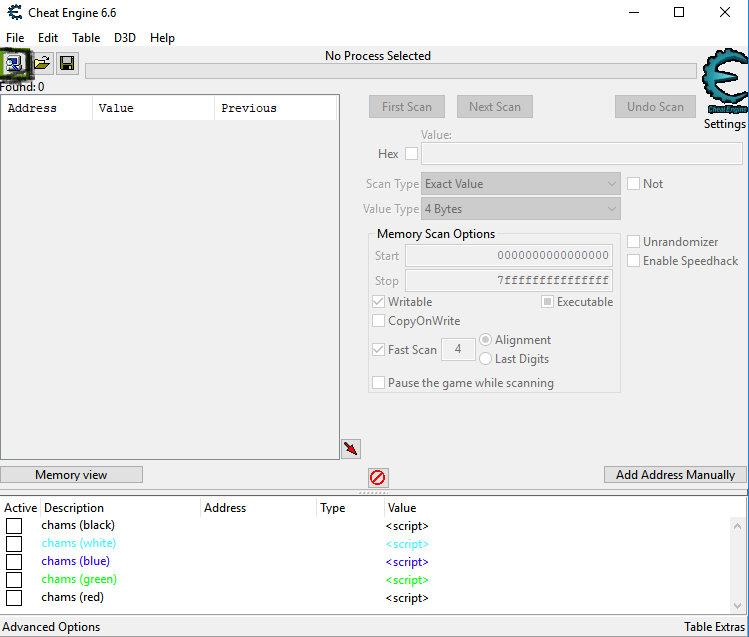
Task: Open the Scan Type dropdown
Action: (x=521, y=184)
